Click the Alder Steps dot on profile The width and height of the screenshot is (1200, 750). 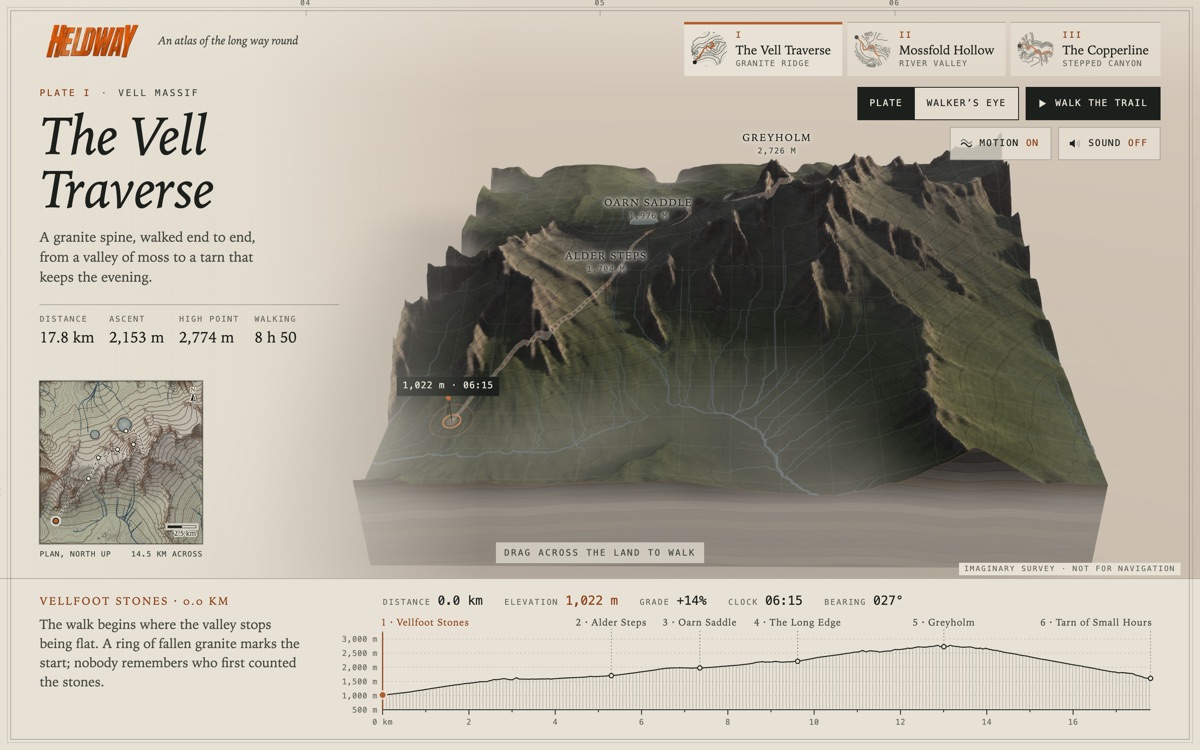pos(611,675)
